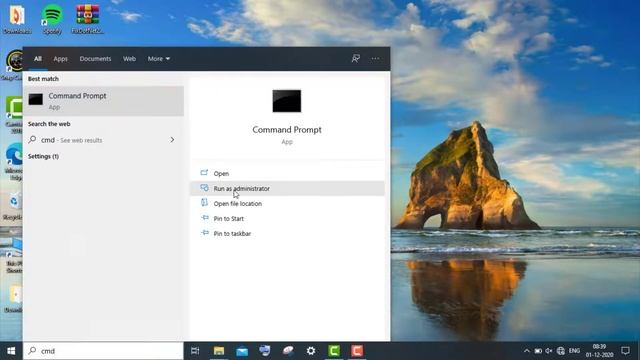Click the taskbar search box containing cmd
The image size is (640, 360).
click(x=103, y=351)
